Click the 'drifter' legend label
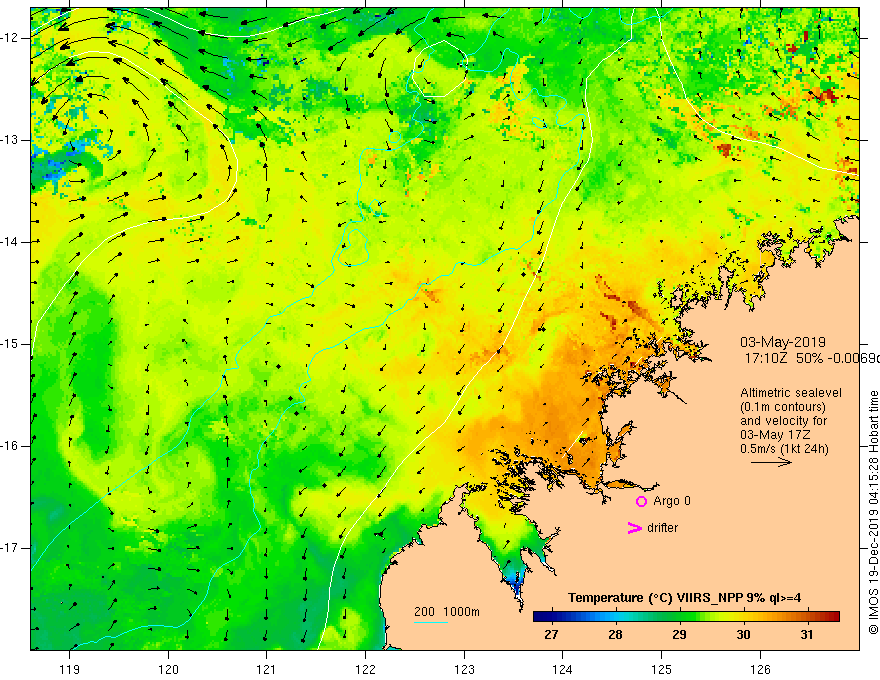This screenshot has width=880, height=680. (x=662, y=528)
